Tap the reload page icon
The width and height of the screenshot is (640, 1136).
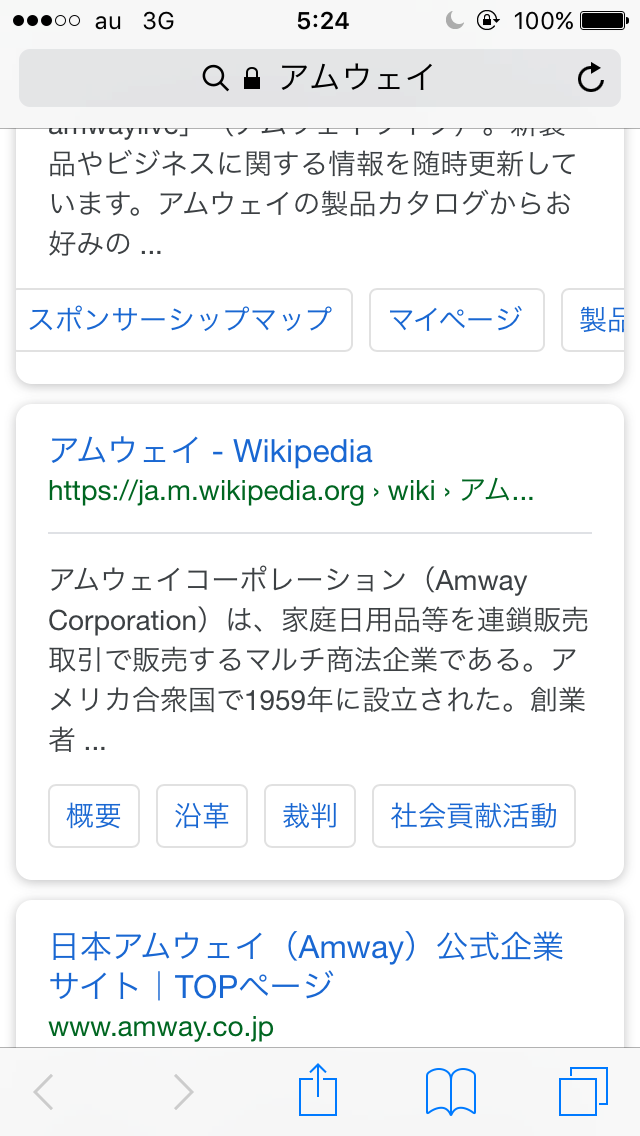pos(591,77)
